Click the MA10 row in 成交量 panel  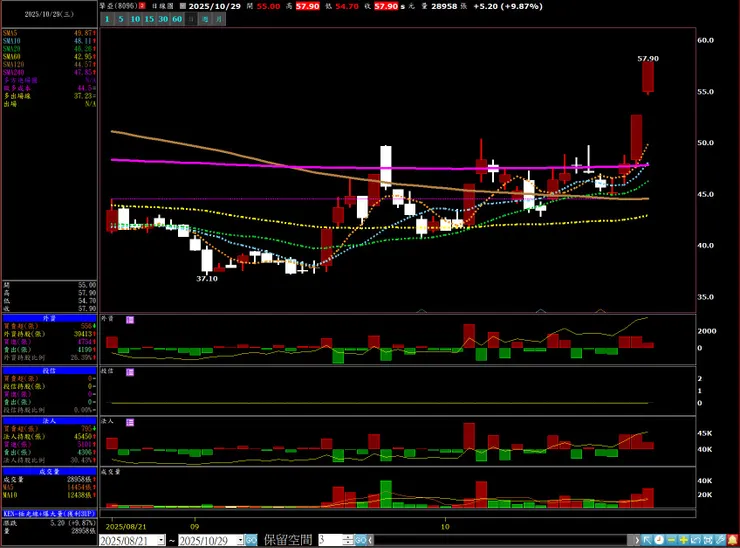50,495
